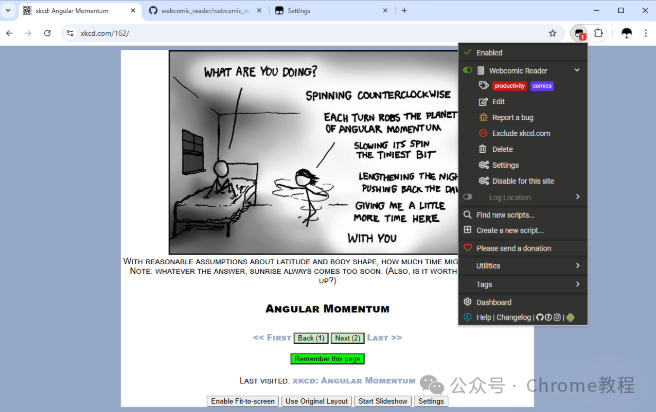656x412 pixels.
Task: Expand the Utilities submenu arrow
Action: (577, 266)
